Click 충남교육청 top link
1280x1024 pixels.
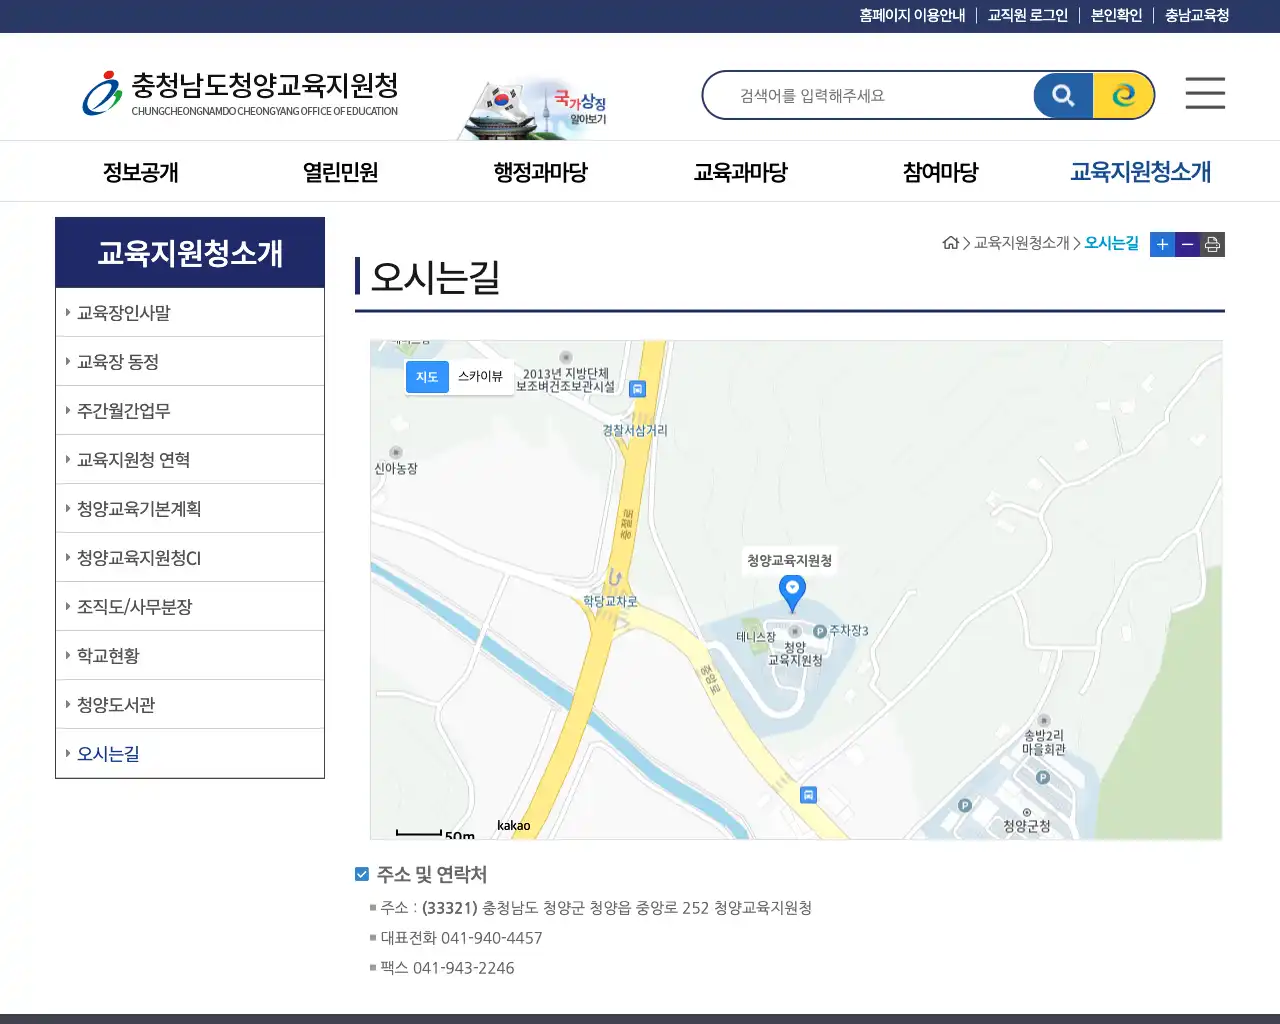click(x=1197, y=15)
